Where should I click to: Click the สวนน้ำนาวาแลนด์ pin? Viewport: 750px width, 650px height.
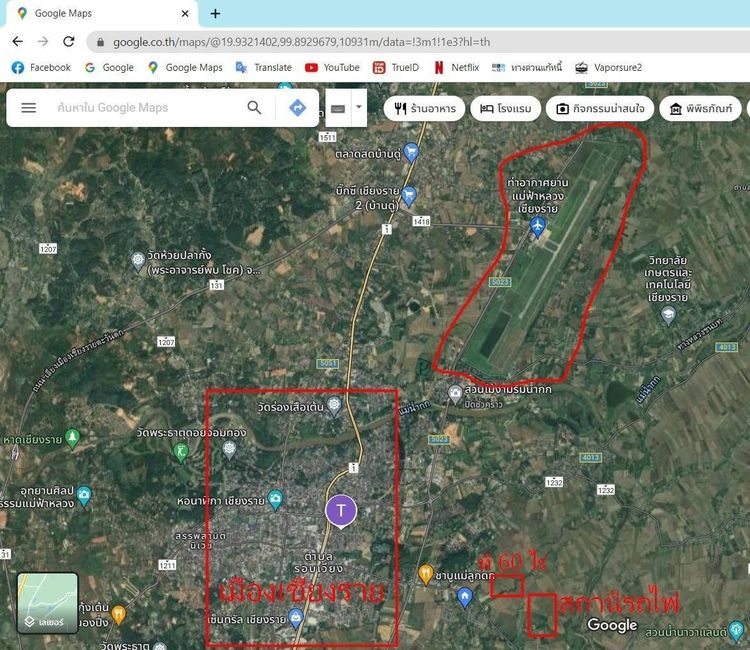pos(736,630)
